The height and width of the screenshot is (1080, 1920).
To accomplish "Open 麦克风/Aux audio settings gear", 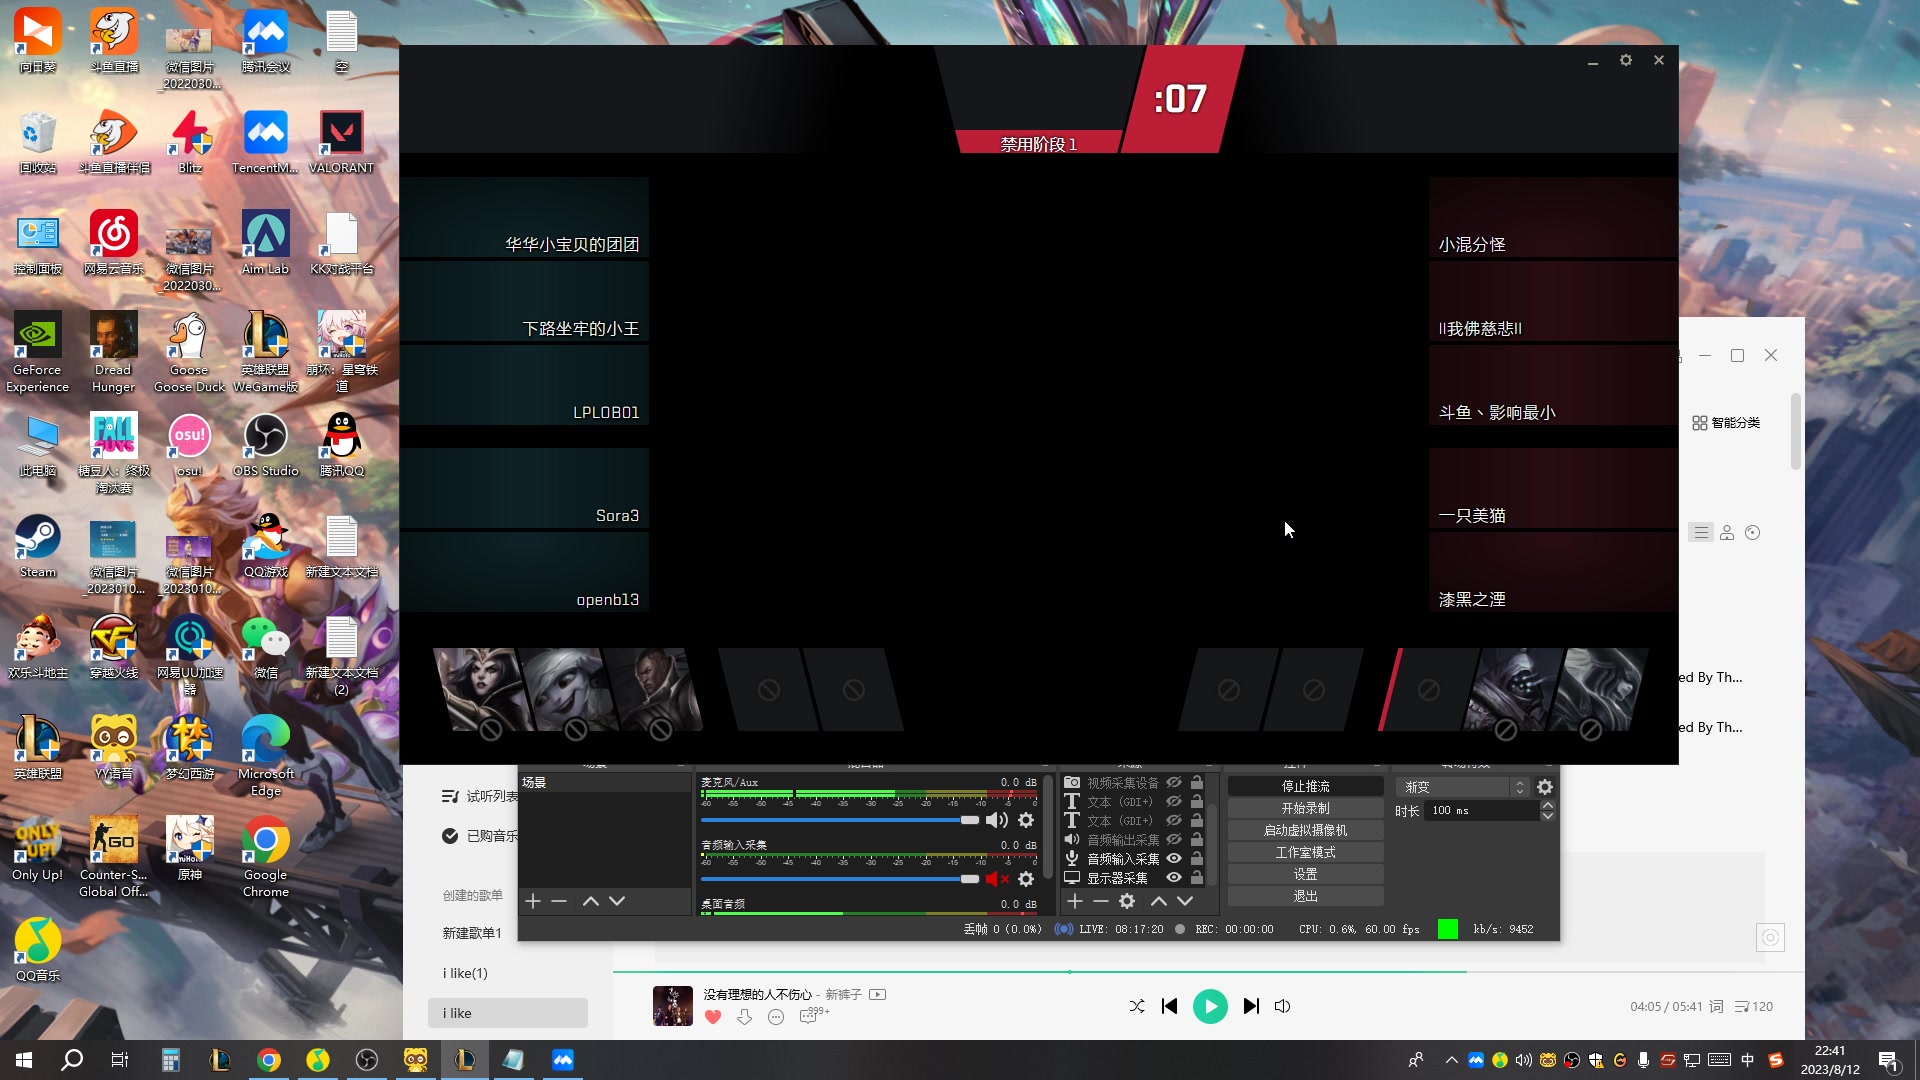I will coord(1026,820).
